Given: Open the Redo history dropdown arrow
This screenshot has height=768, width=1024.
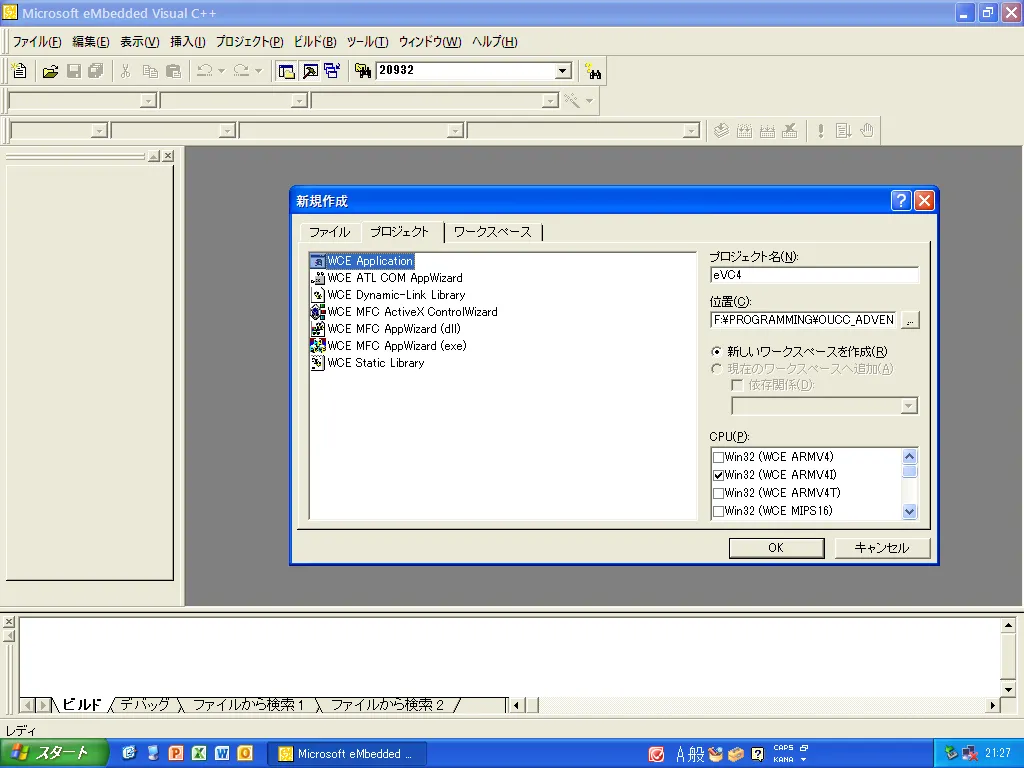Looking at the screenshot, I should 259,71.
